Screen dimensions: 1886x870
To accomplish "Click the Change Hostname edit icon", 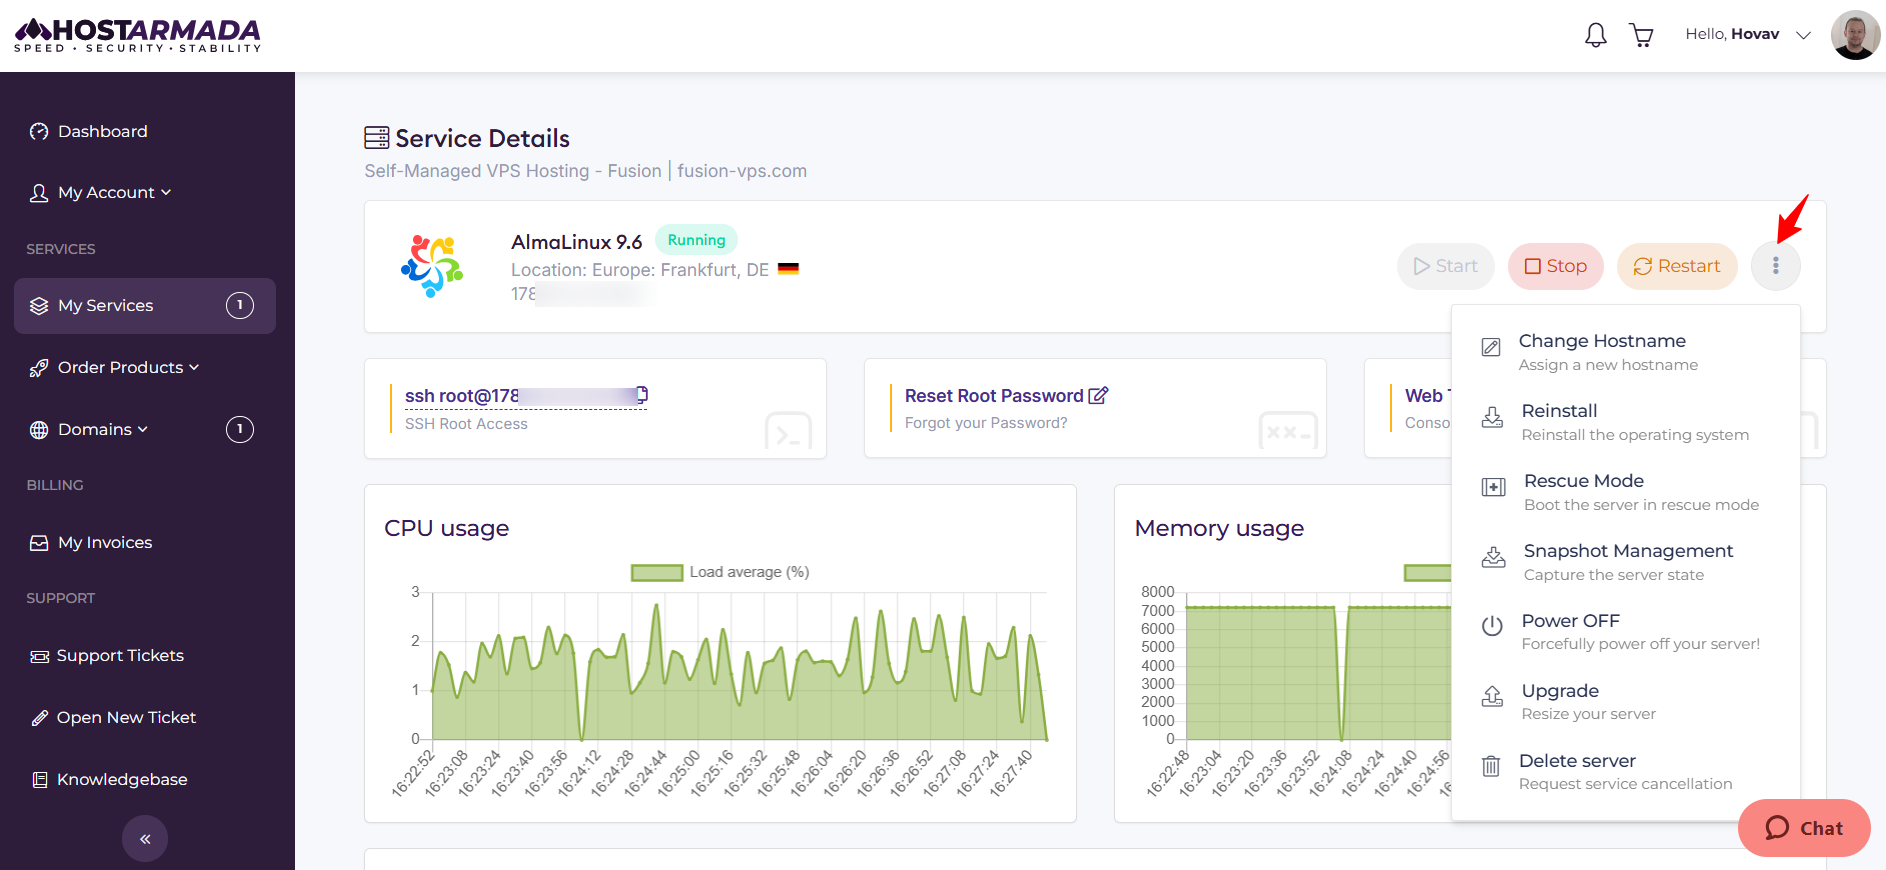I will (1491, 348).
